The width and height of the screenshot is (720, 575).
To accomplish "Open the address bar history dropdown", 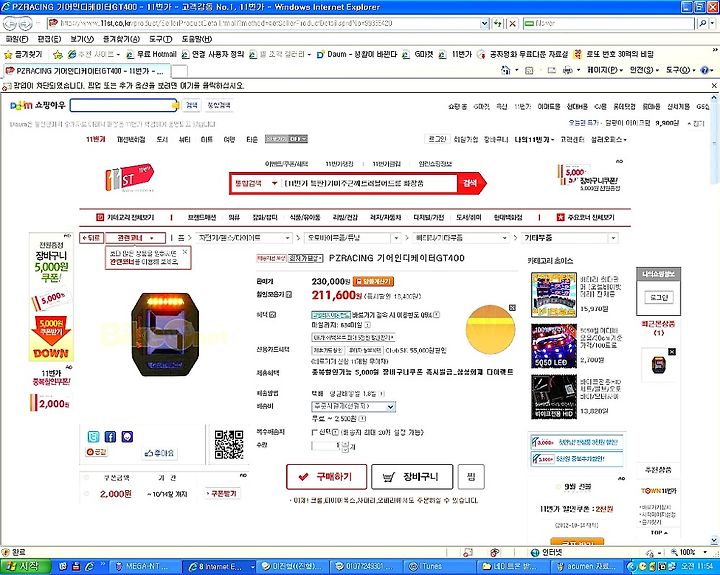I will (x=485, y=23).
